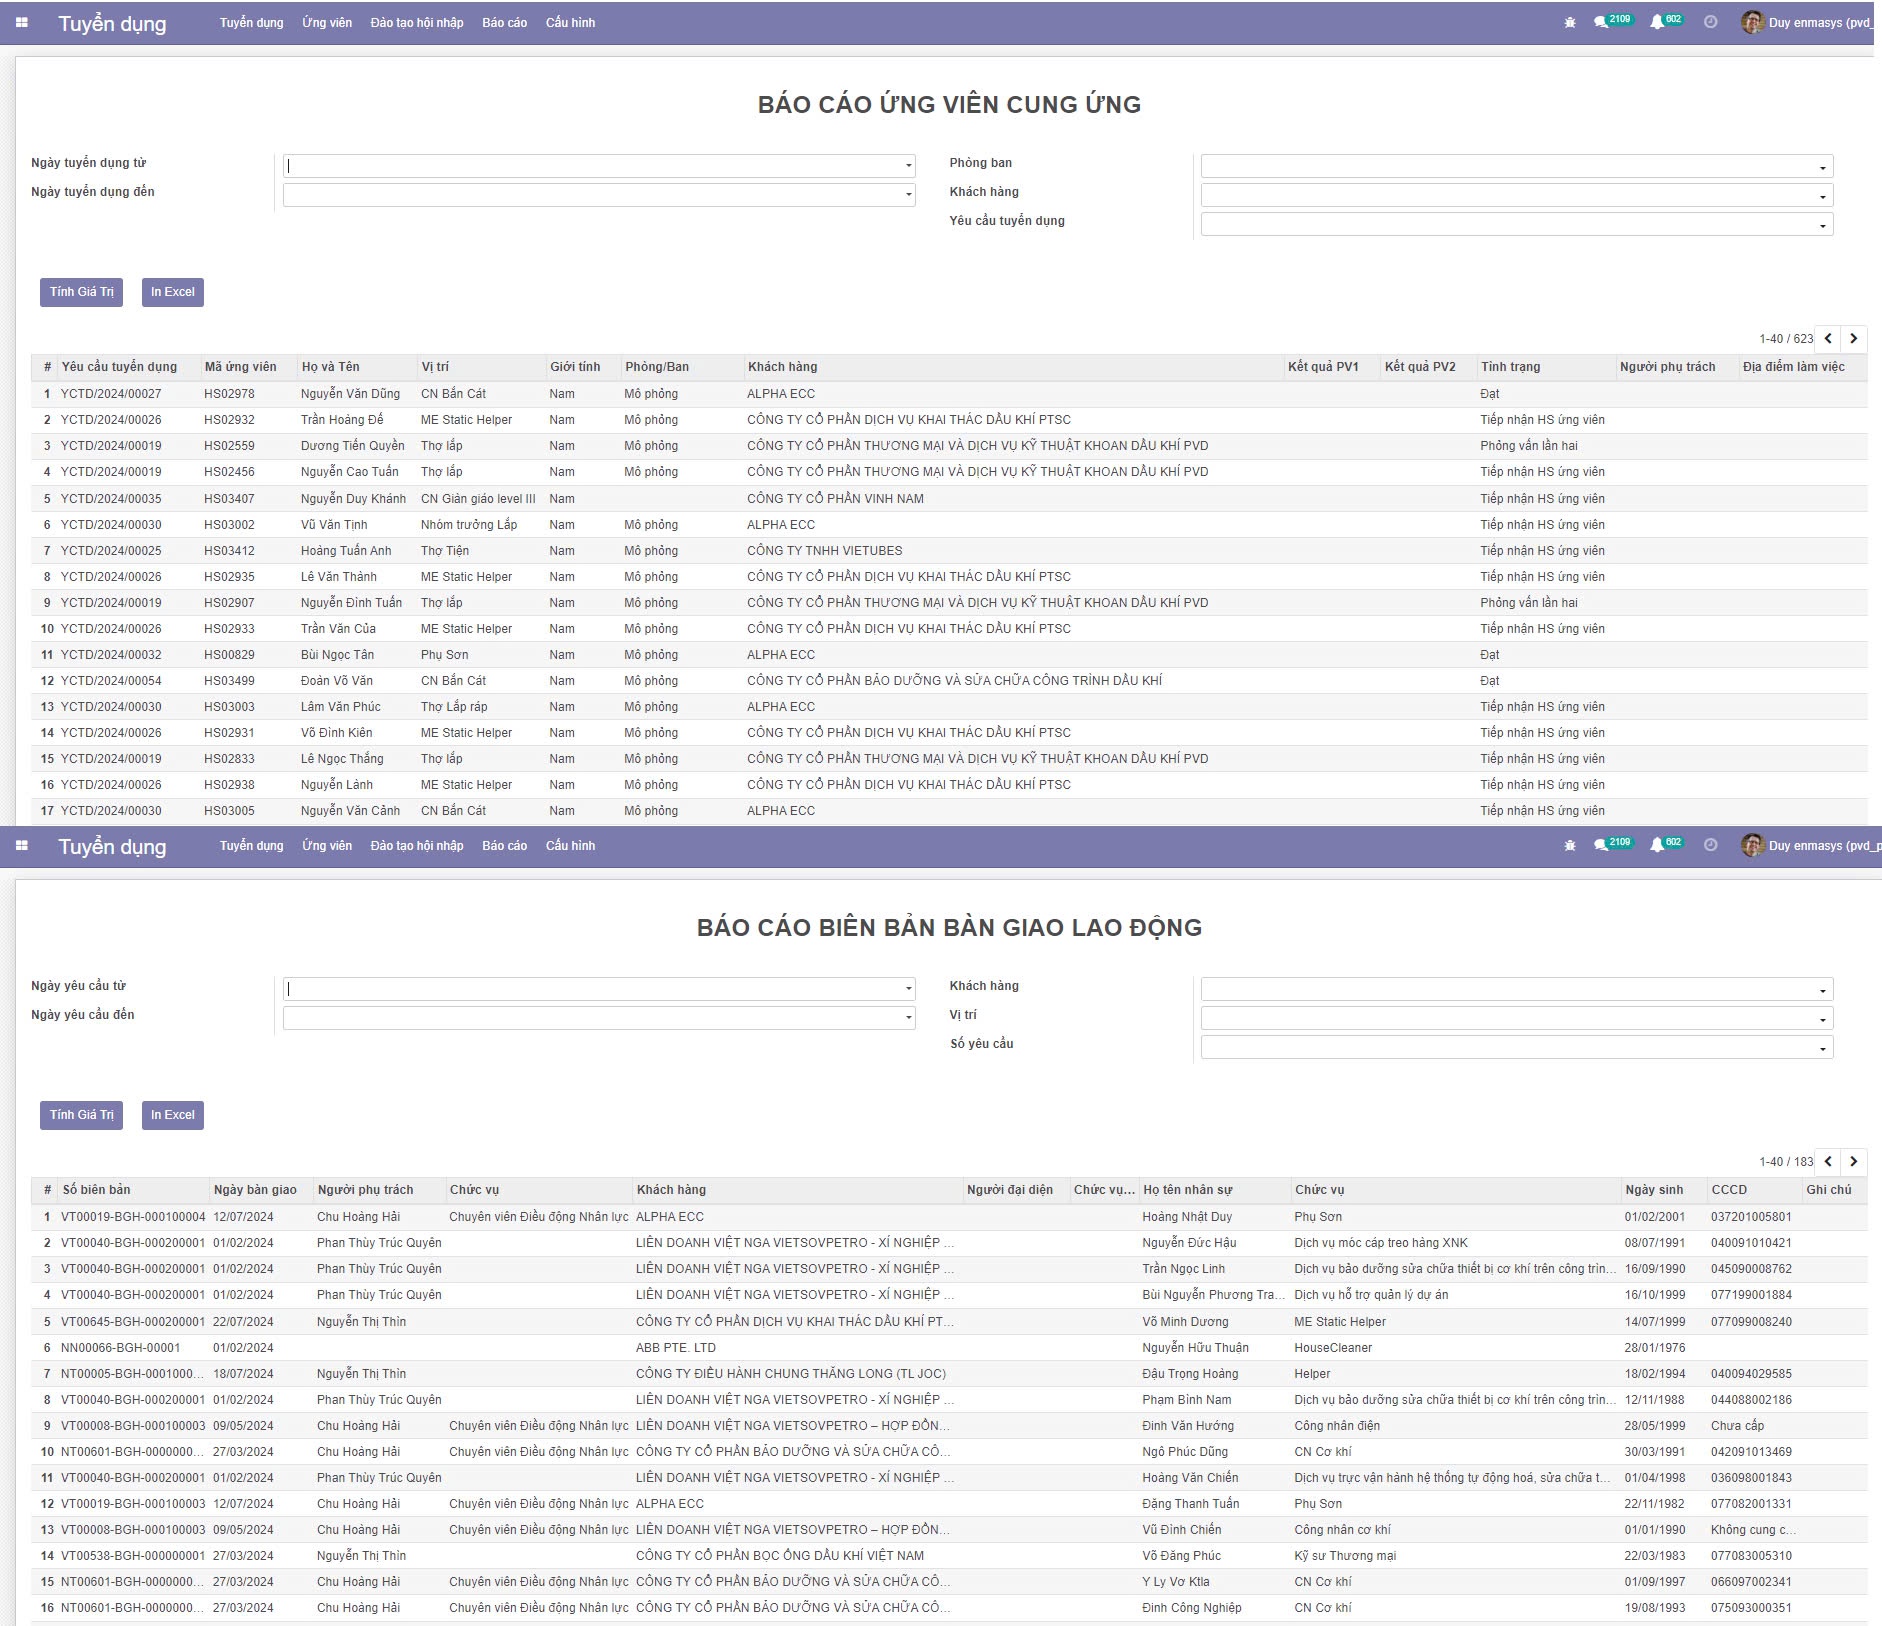Open Báo cáo menu above the ứng viên cung ứng report
The width and height of the screenshot is (1882, 1626).
[504, 23]
